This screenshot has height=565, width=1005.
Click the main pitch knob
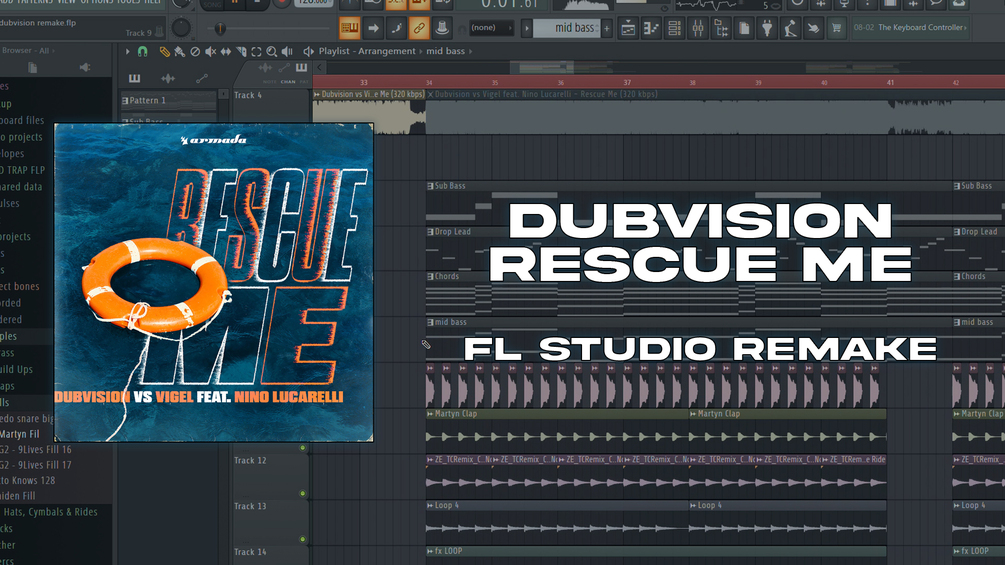coord(181,28)
